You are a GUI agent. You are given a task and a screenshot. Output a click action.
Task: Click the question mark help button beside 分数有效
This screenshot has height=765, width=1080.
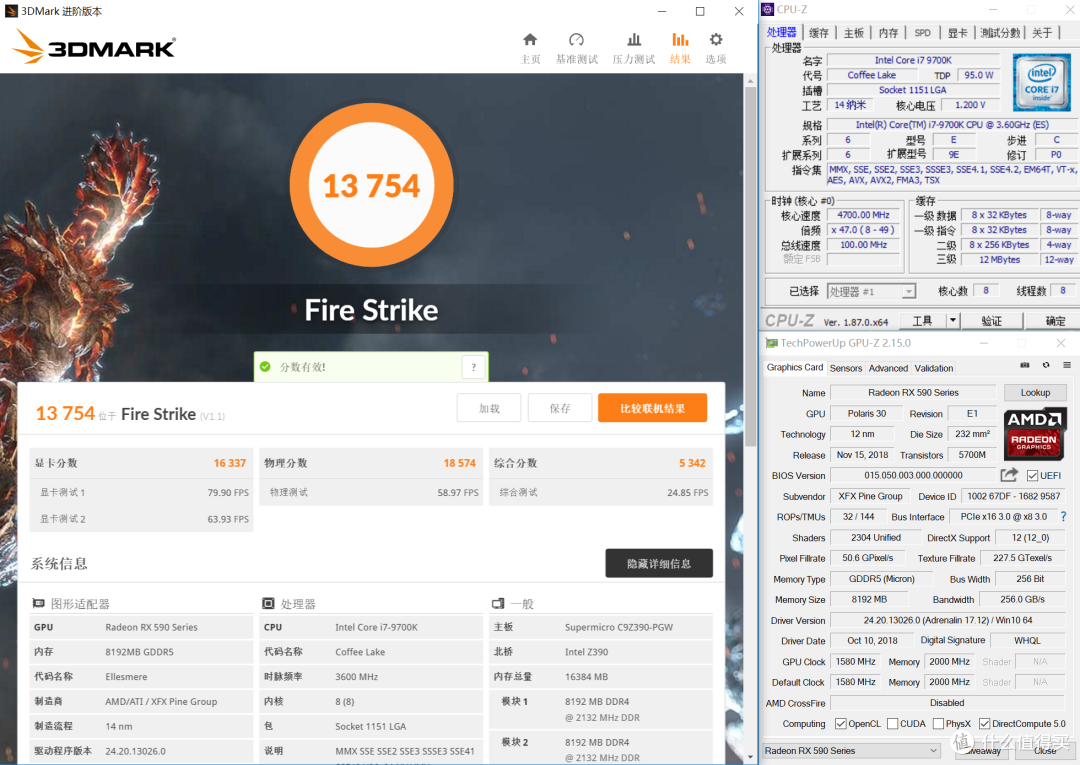coord(473,367)
